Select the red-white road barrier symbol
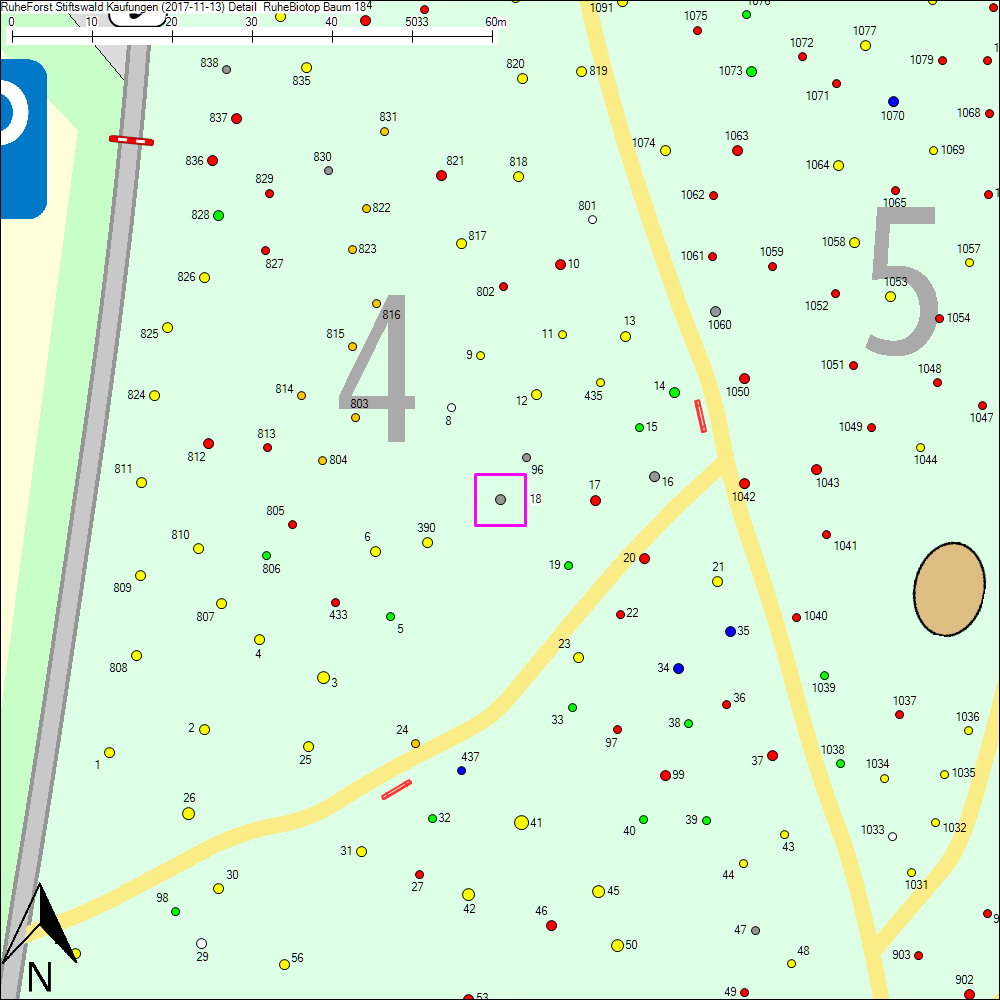1000x1000 pixels. point(131,140)
